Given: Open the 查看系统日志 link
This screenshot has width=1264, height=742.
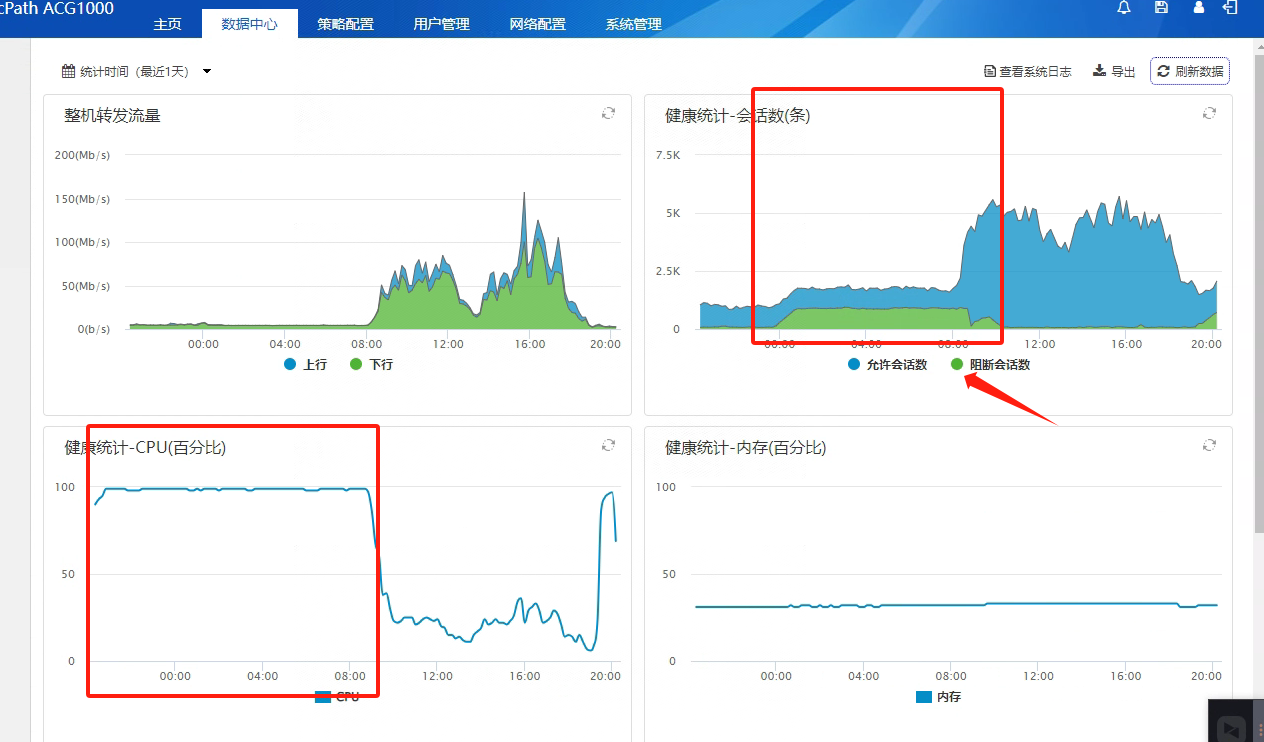Looking at the screenshot, I should [1028, 72].
